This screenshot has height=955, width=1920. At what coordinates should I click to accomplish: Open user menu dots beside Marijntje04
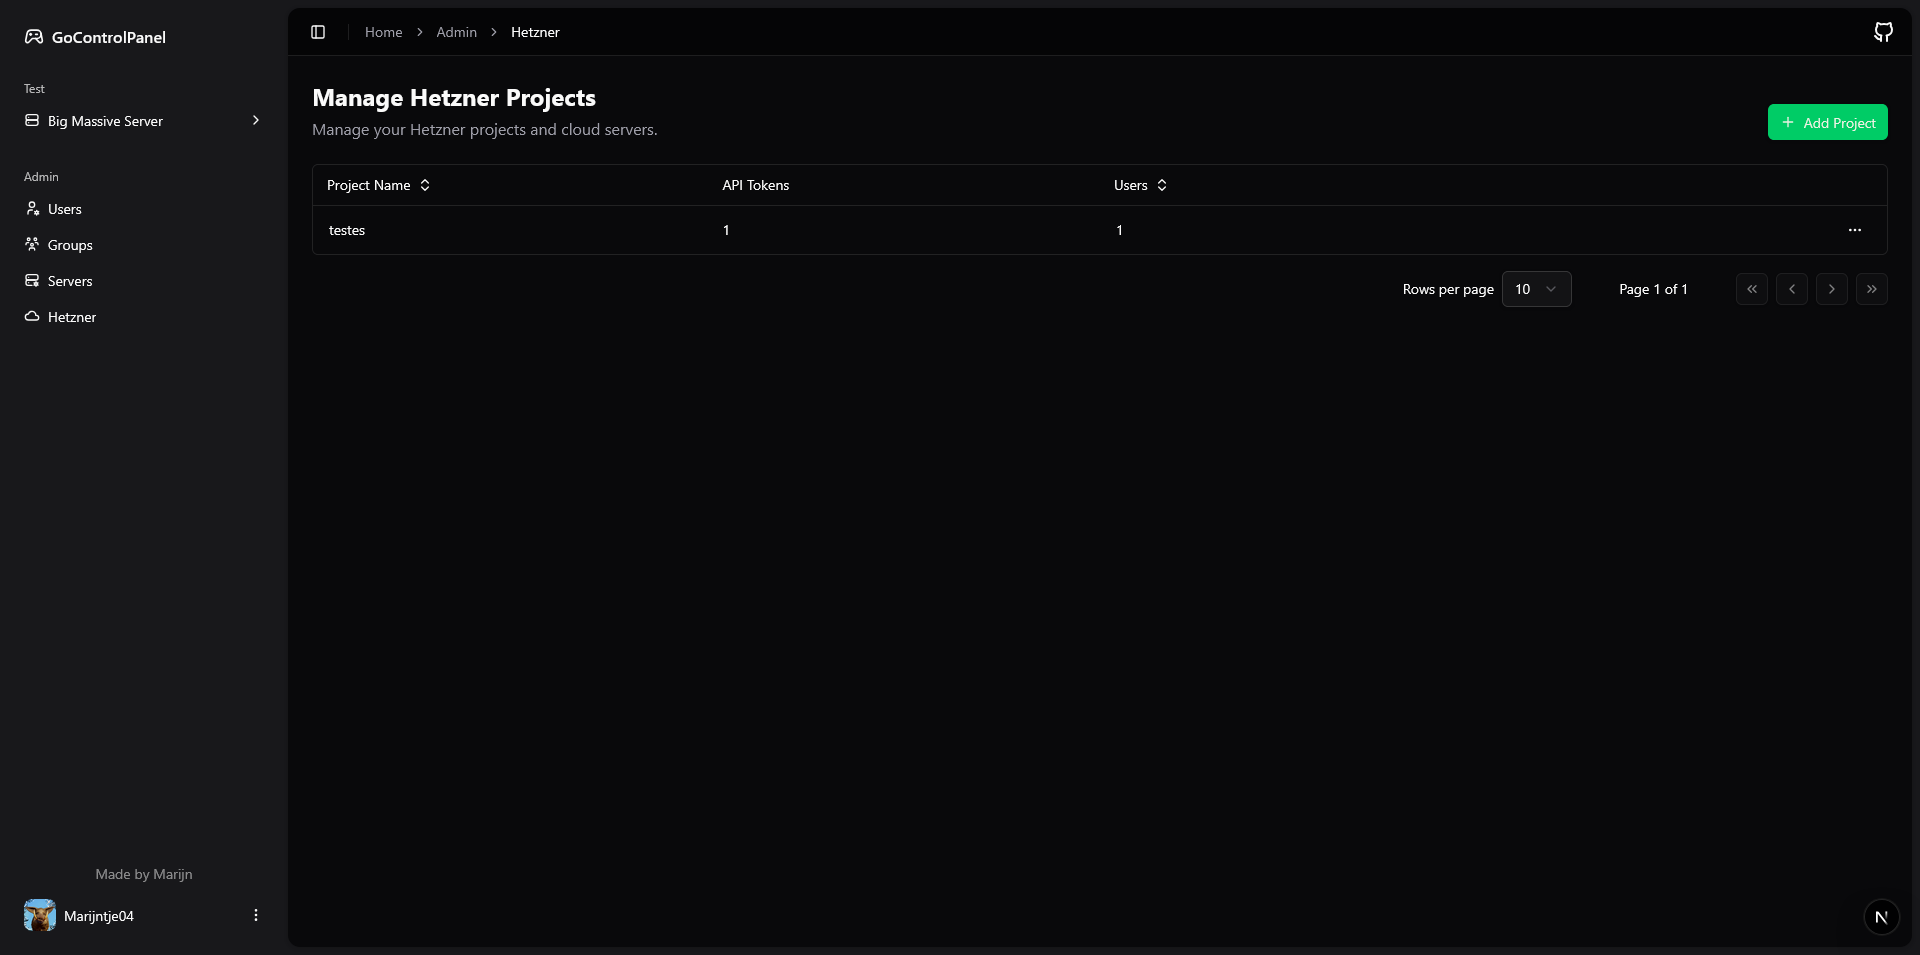click(x=256, y=915)
